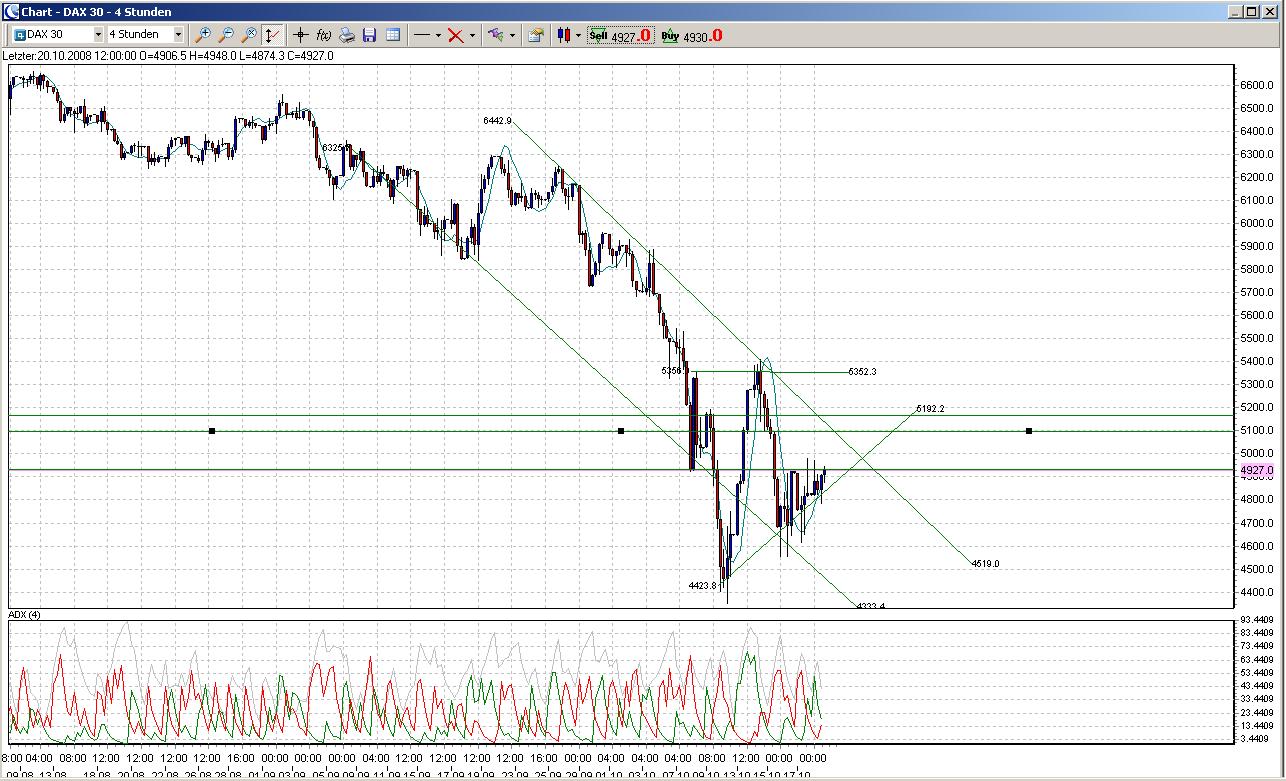This screenshot has width=1286, height=781.
Task: Open the 4 Stunden timeframe dropdown
Action: (178, 35)
